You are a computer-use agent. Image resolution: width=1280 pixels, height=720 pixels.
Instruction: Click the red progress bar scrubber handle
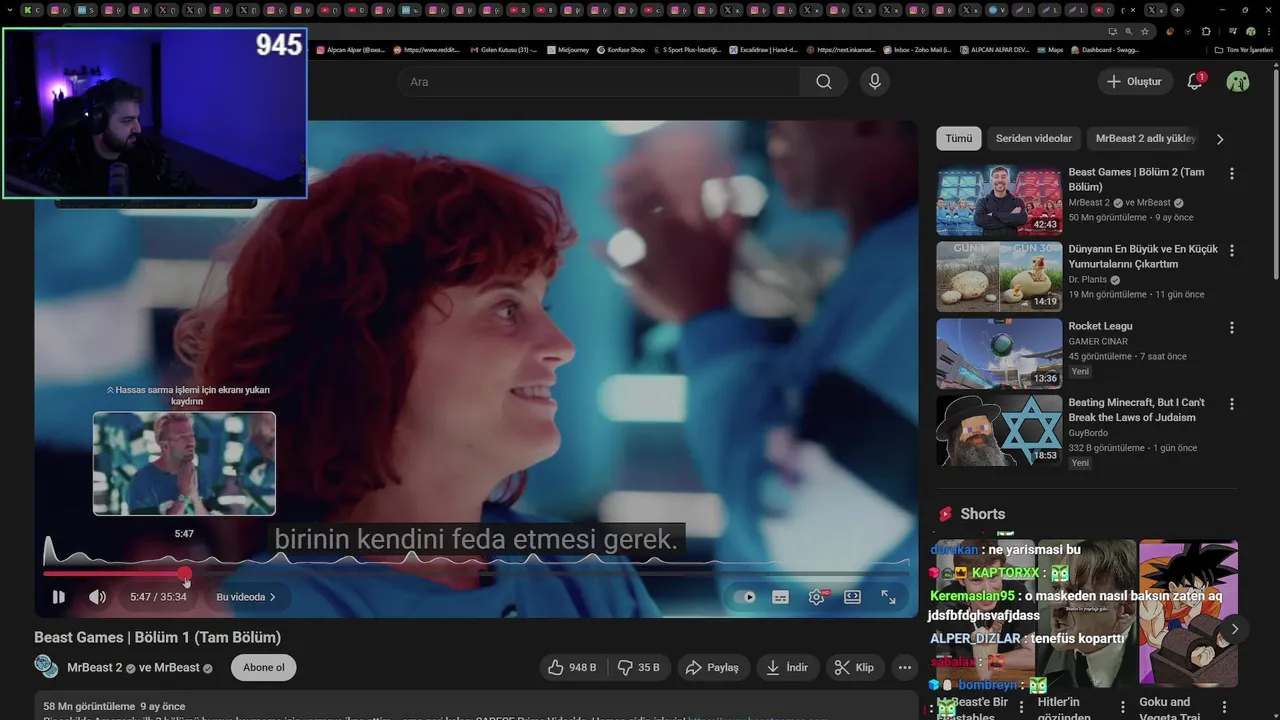click(x=185, y=574)
